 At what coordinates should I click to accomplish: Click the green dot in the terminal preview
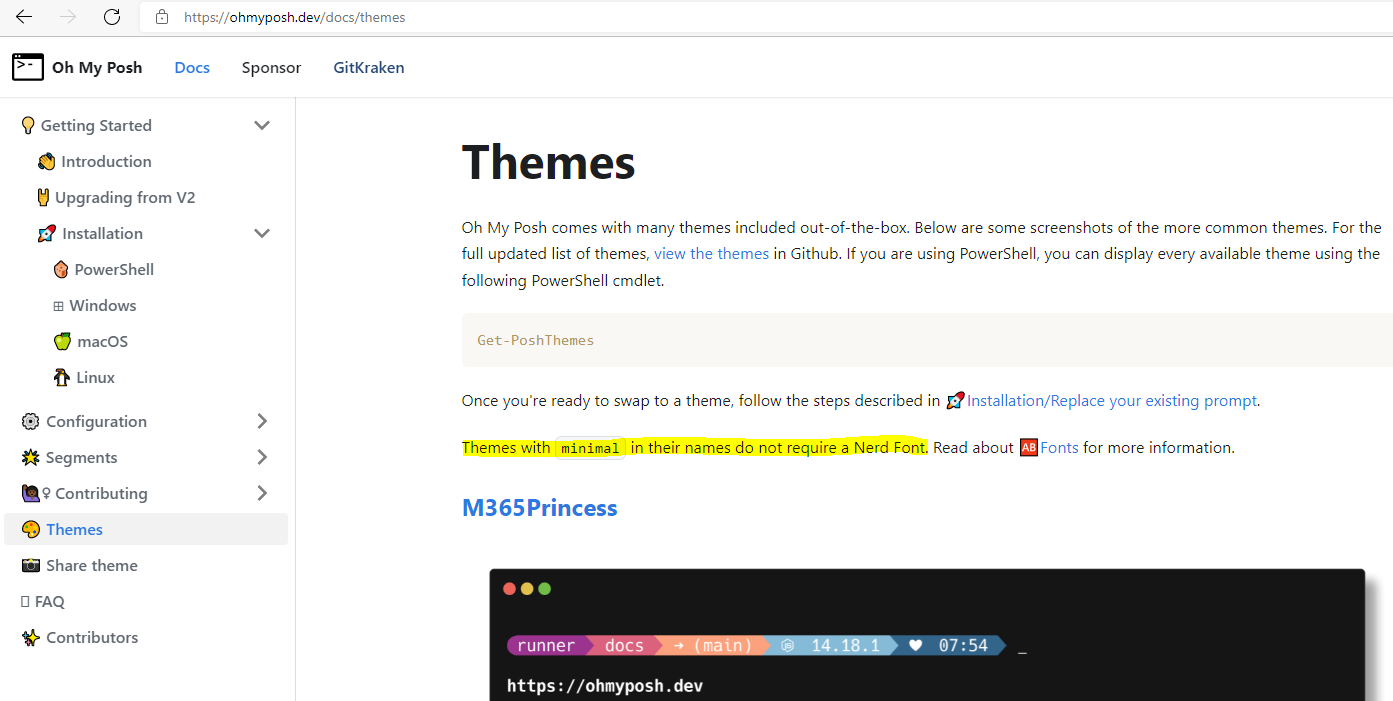(544, 589)
